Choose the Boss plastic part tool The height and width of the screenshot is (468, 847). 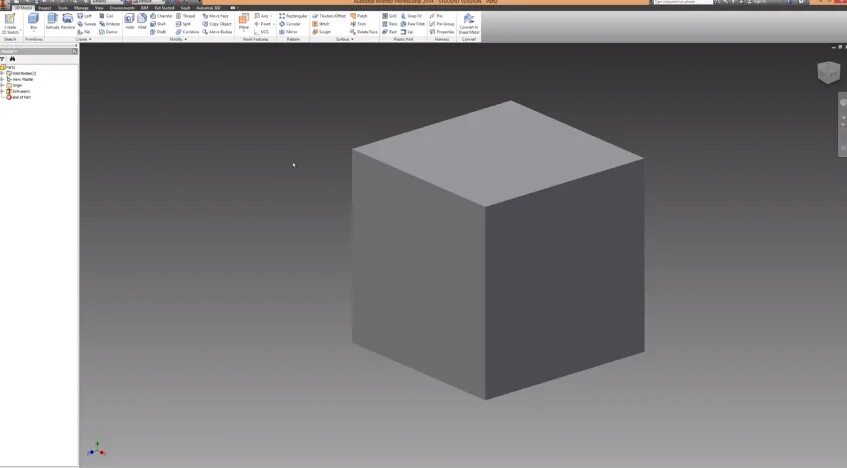click(x=389, y=24)
